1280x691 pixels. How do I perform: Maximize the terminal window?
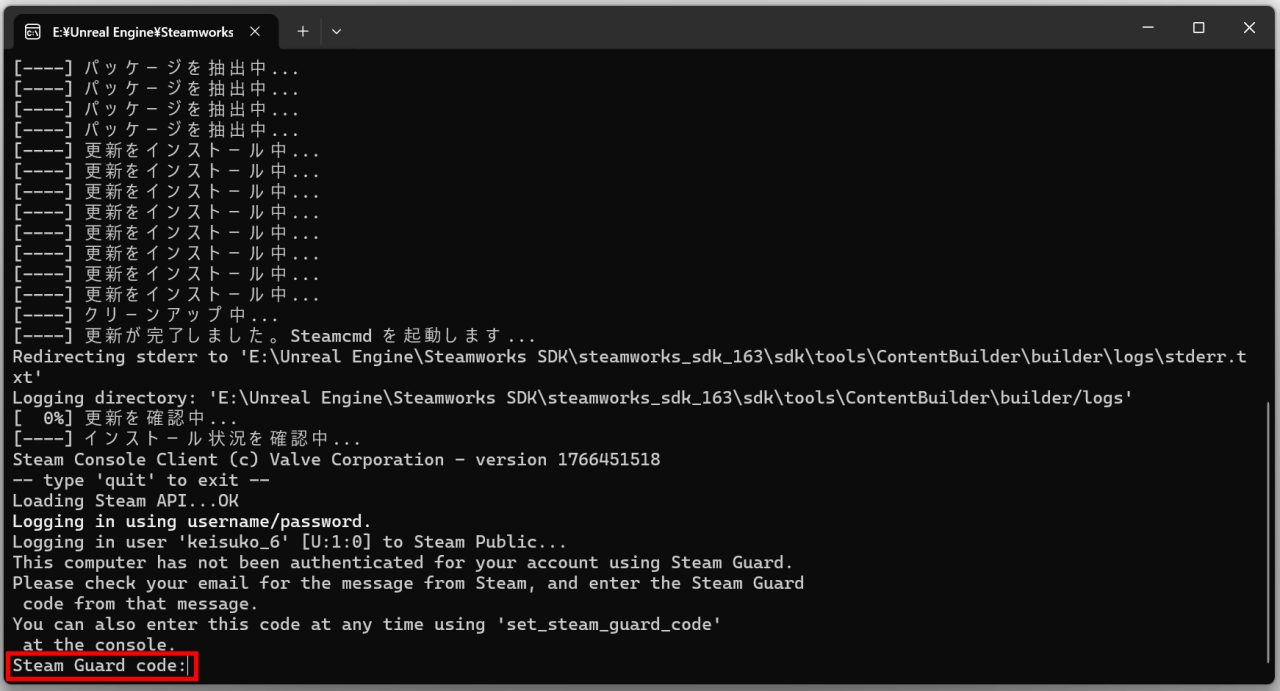click(1198, 28)
